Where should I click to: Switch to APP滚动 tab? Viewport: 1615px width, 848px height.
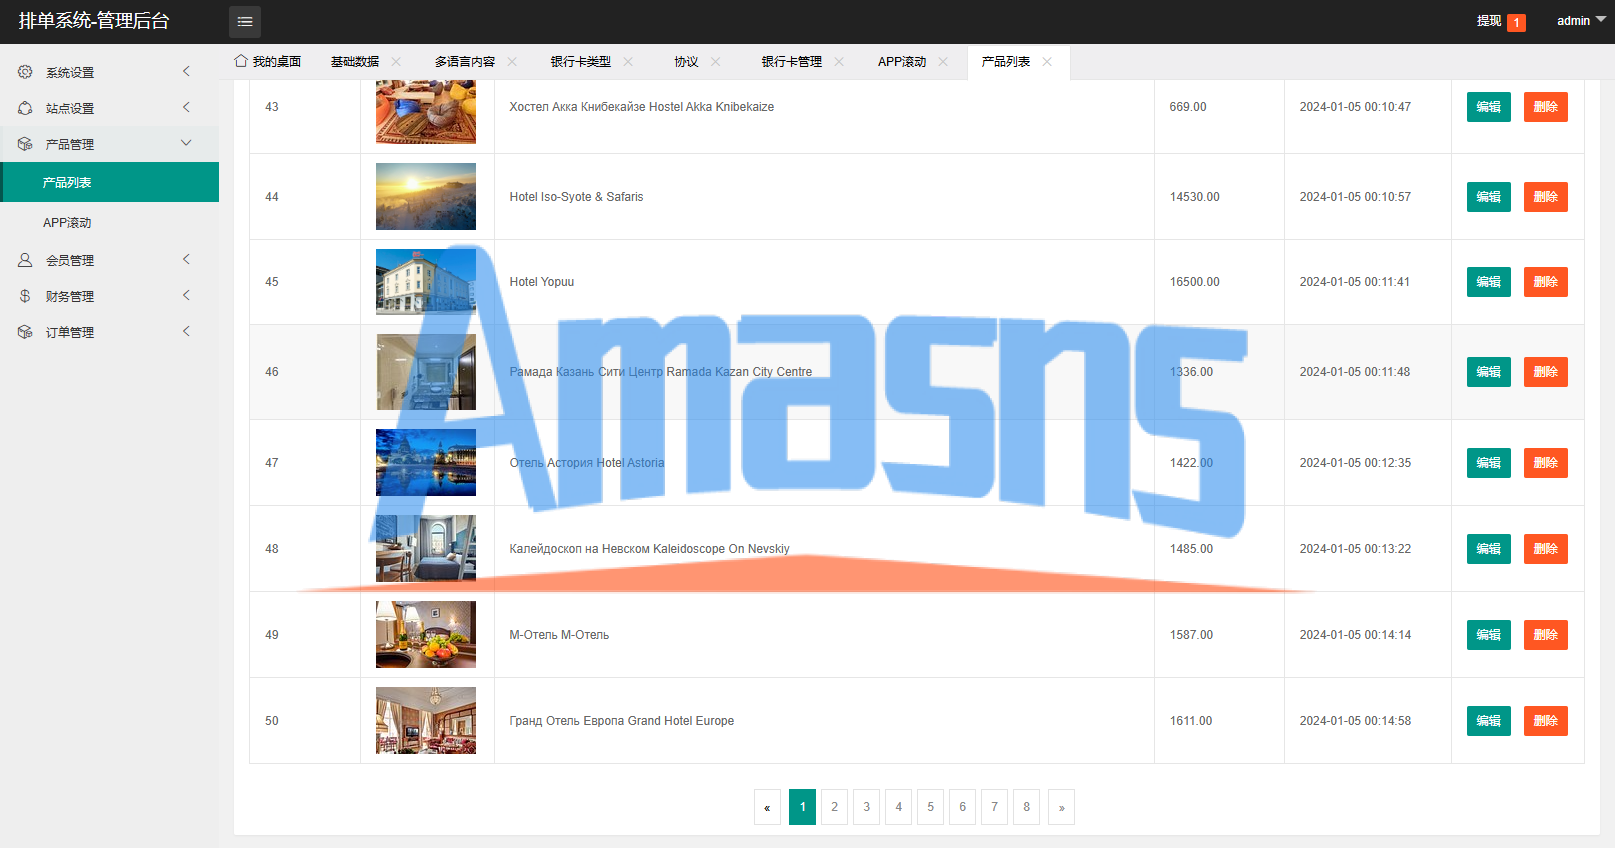click(902, 62)
